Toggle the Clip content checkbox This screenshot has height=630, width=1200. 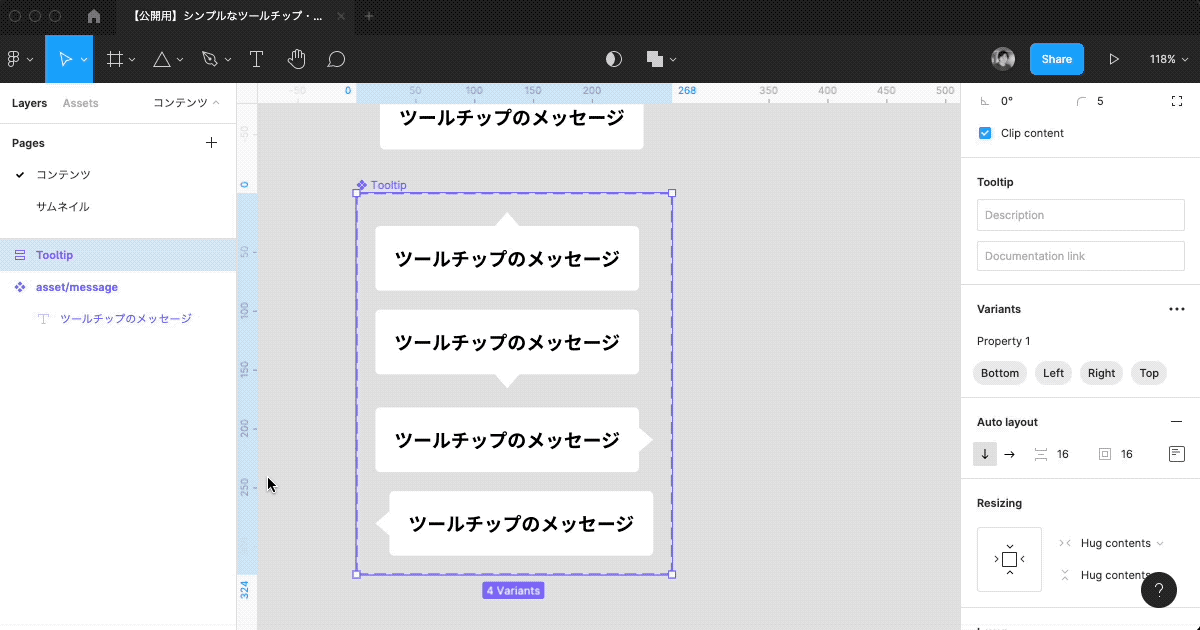(x=984, y=132)
